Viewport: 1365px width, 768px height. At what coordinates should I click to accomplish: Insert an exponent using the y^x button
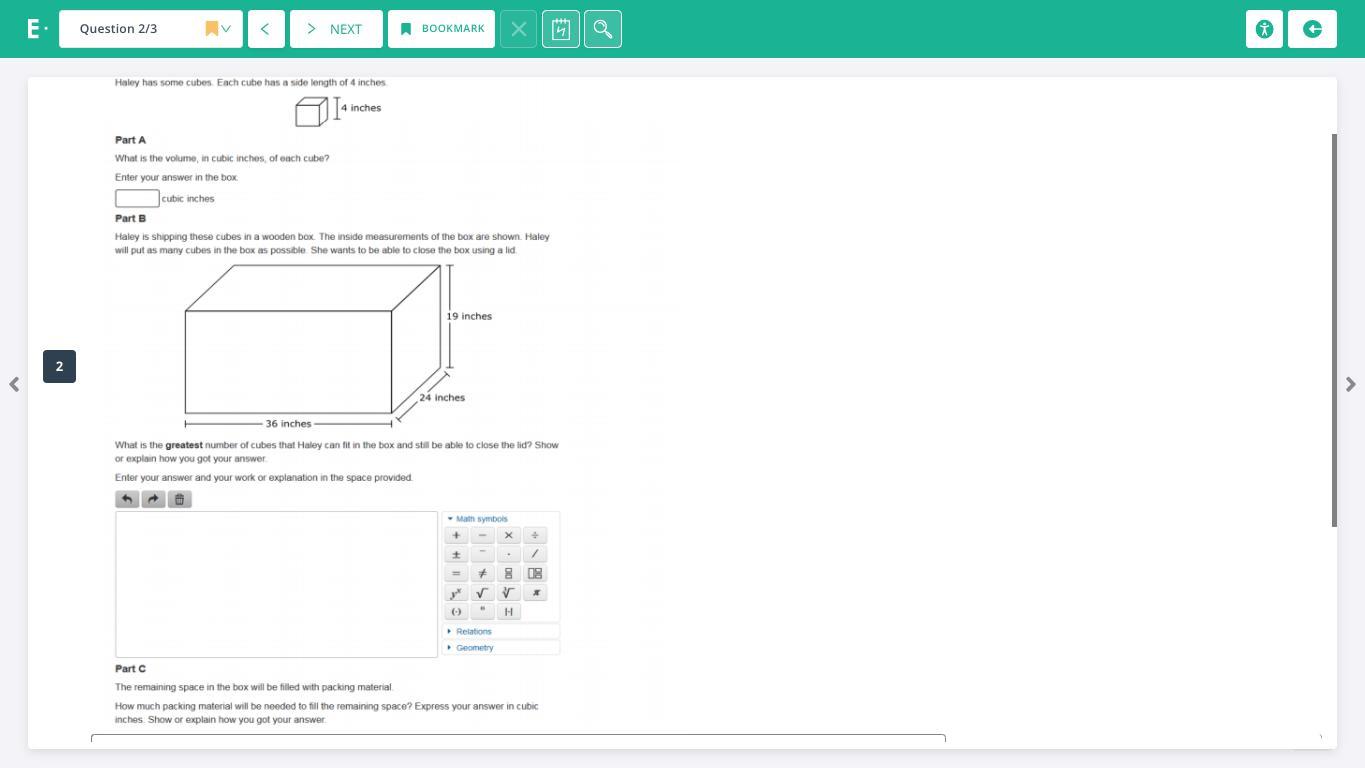coord(456,593)
